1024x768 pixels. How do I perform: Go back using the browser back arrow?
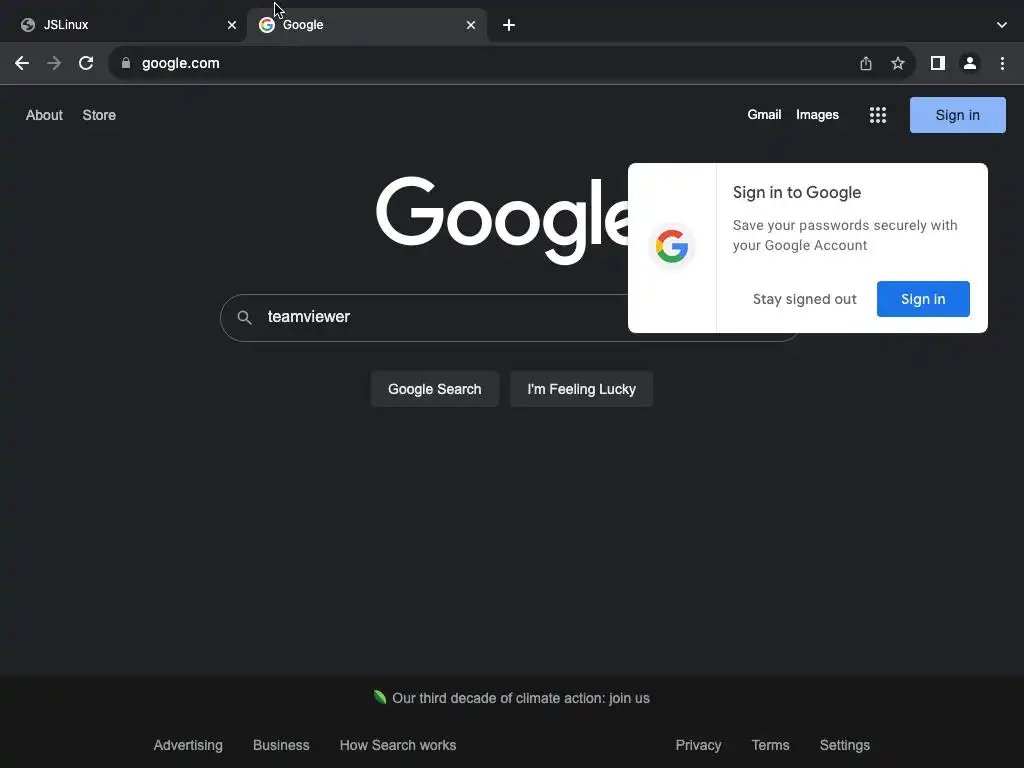point(22,63)
